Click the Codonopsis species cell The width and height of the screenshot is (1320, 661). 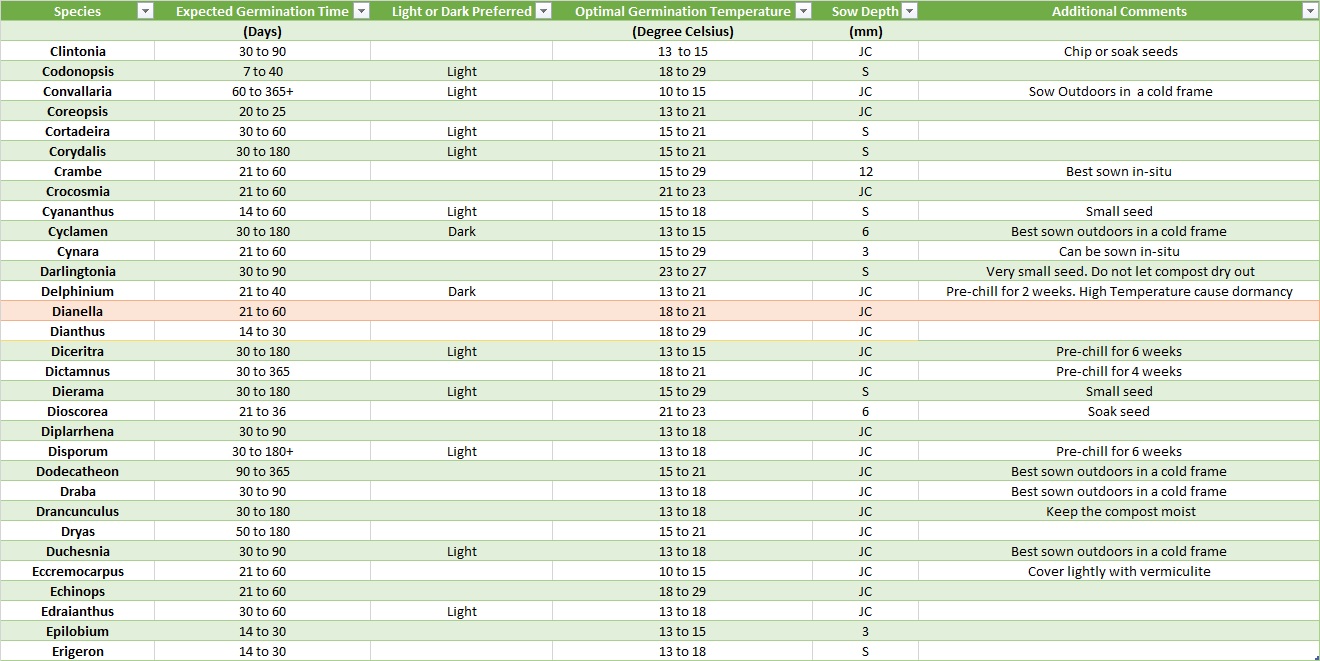click(78, 71)
